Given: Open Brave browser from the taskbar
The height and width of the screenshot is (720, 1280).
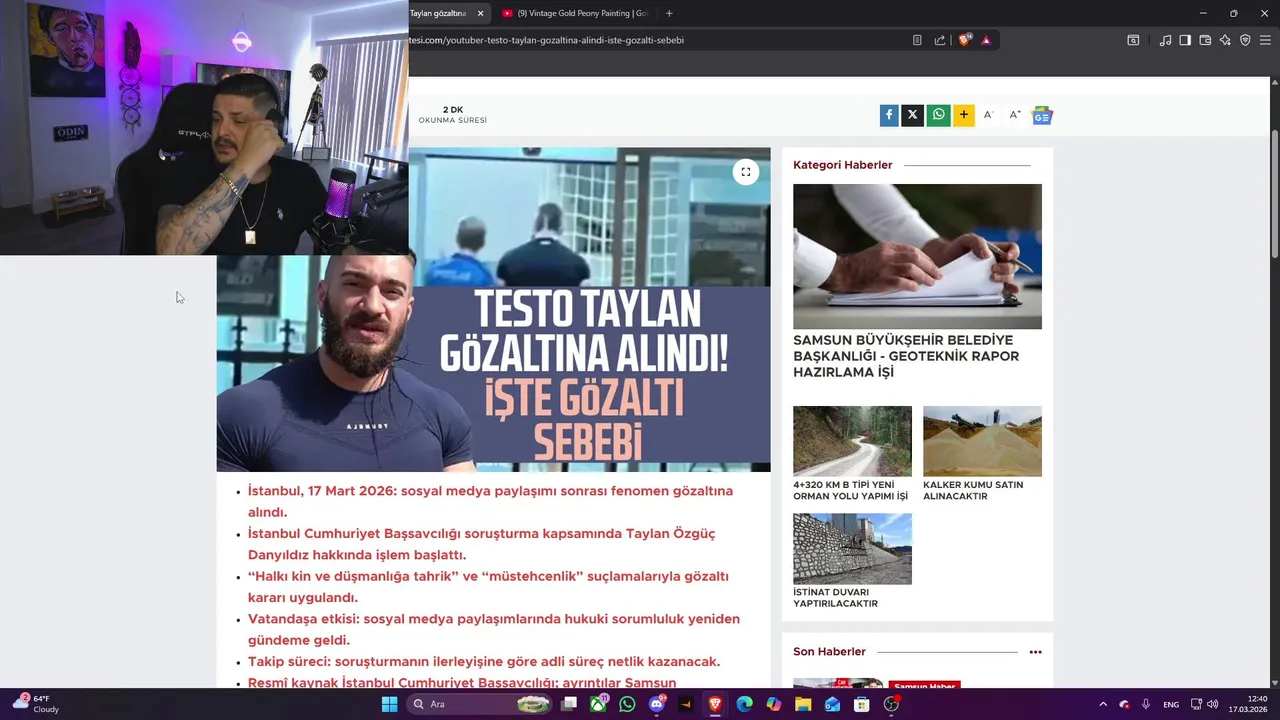Looking at the screenshot, I should (x=715, y=704).
